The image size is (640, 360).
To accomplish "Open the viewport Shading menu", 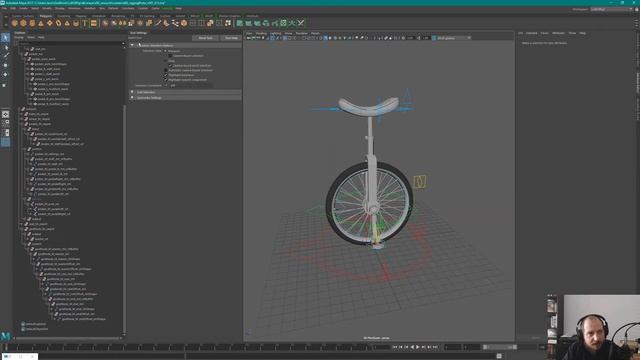I will click(261, 33).
